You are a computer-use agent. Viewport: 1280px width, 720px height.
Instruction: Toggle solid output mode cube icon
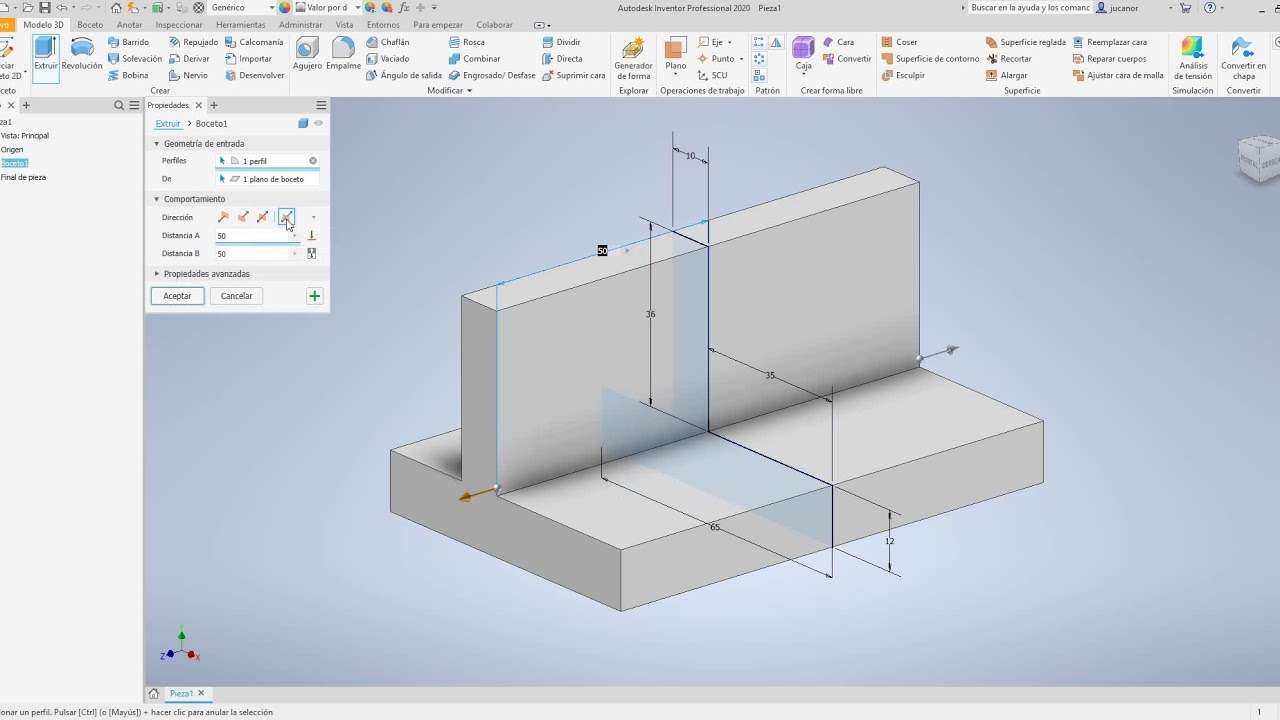click(303, 124)
